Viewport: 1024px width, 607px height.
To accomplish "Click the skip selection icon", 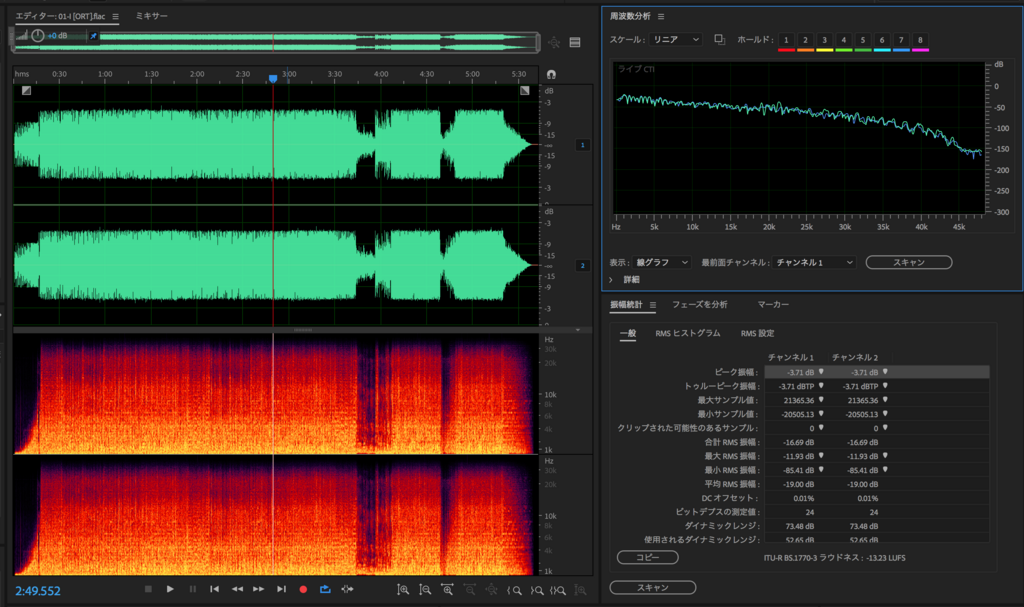I will [x=347, y=589].
